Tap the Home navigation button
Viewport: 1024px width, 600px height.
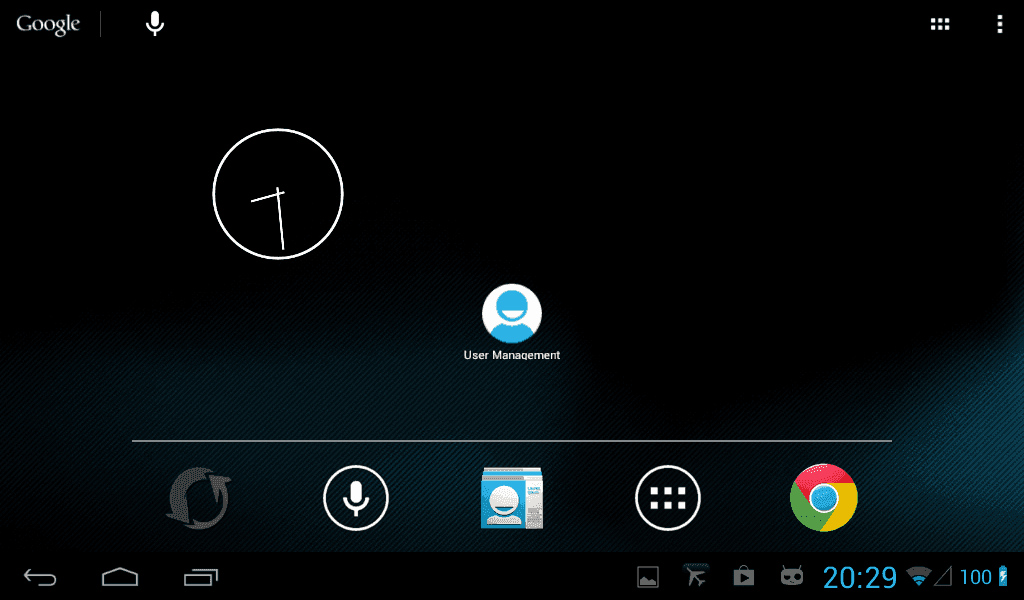coord(120,577)
